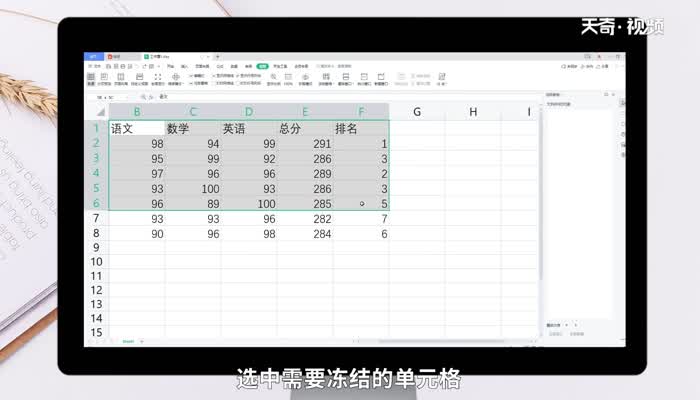Click the cell containing 数学
Screen dimensions: 700x400
point(193,129)
